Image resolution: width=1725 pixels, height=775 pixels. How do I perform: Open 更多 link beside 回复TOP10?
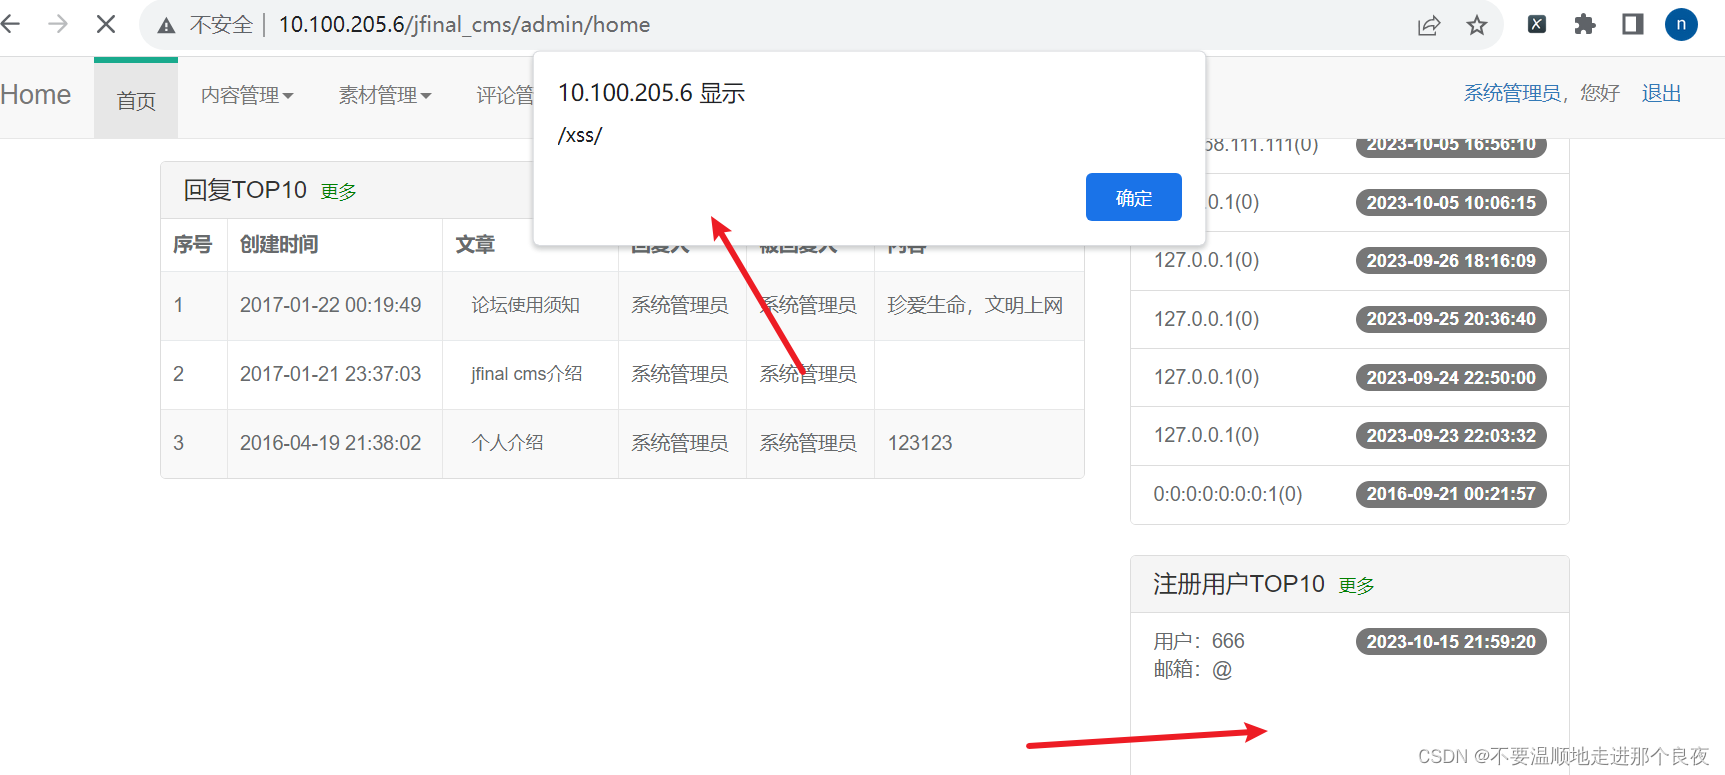[338, 191]
